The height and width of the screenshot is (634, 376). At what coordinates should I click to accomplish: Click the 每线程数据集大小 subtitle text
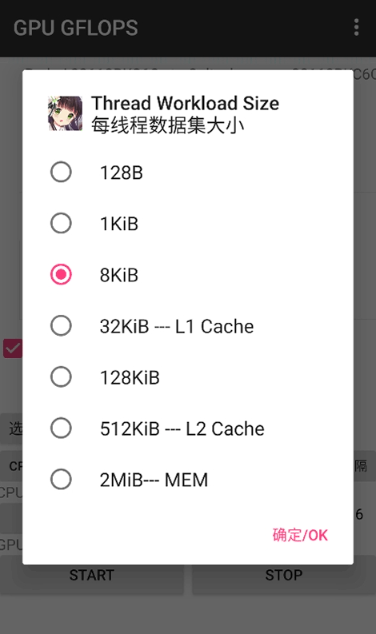point(167,125)
